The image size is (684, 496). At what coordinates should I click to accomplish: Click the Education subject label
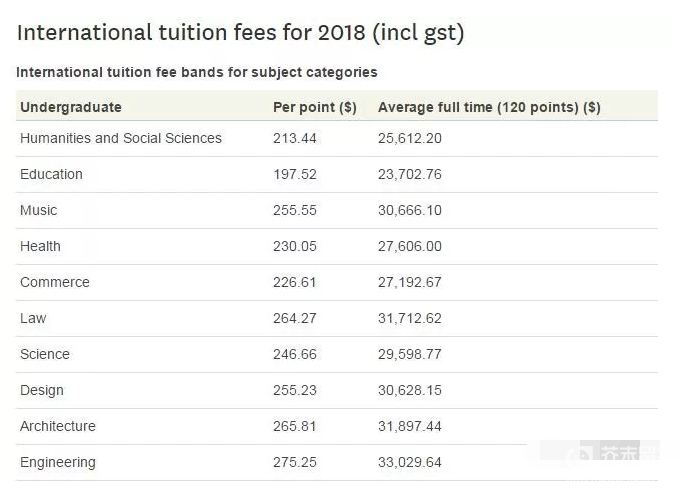(x=51, y=174)
